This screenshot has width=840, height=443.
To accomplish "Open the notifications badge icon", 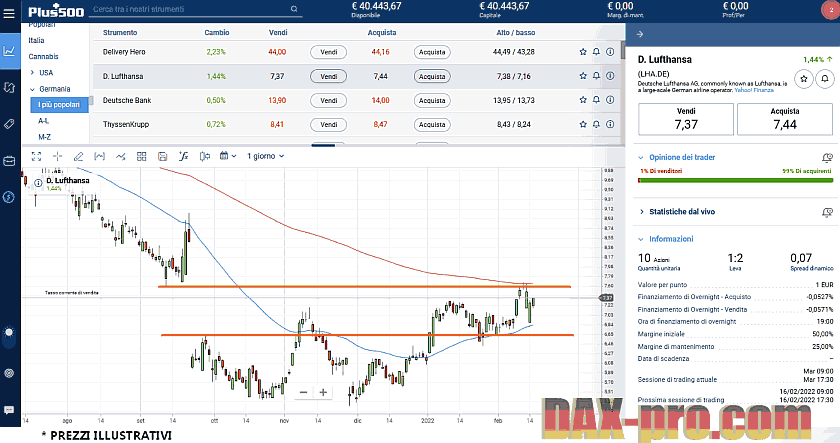I will (x=830, y=10).
